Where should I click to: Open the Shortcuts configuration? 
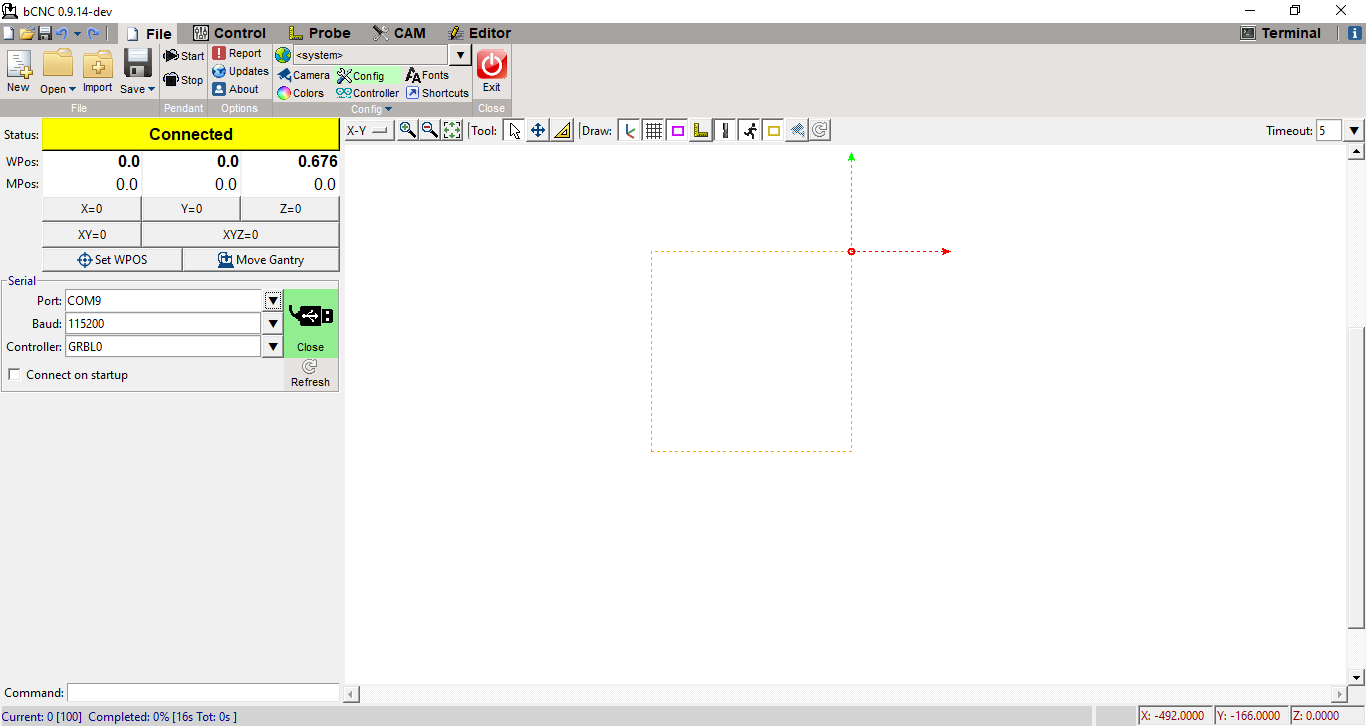437,93
